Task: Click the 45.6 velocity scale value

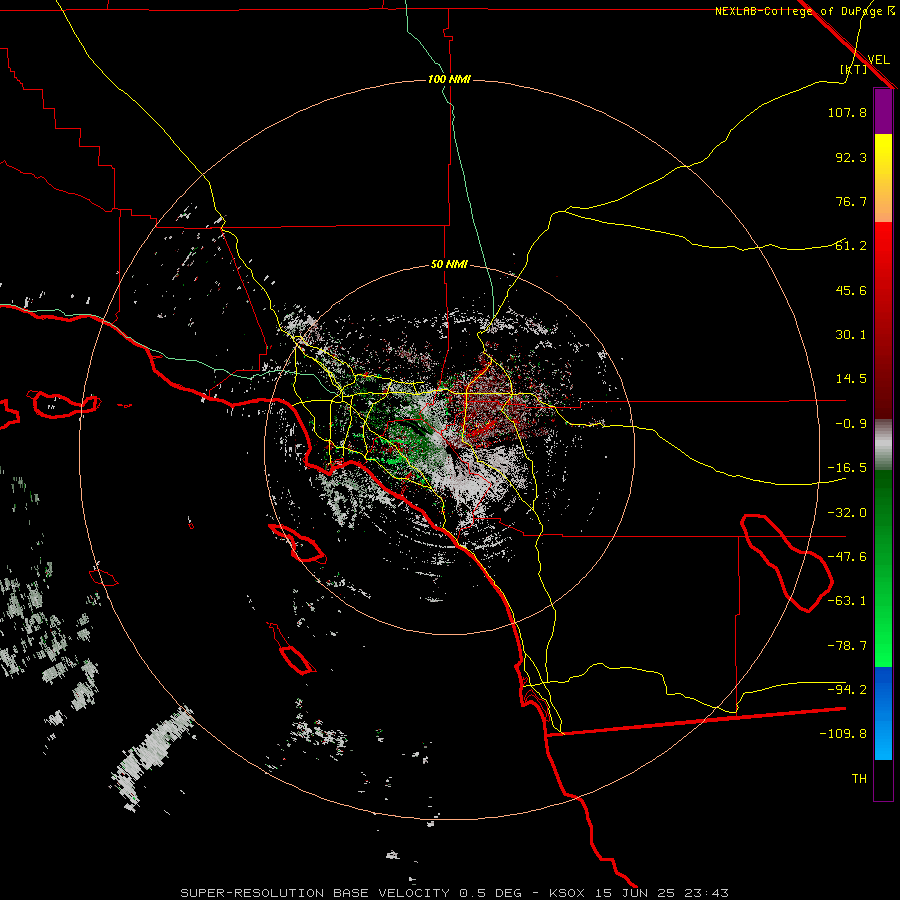Action: [x=851, y=290]
